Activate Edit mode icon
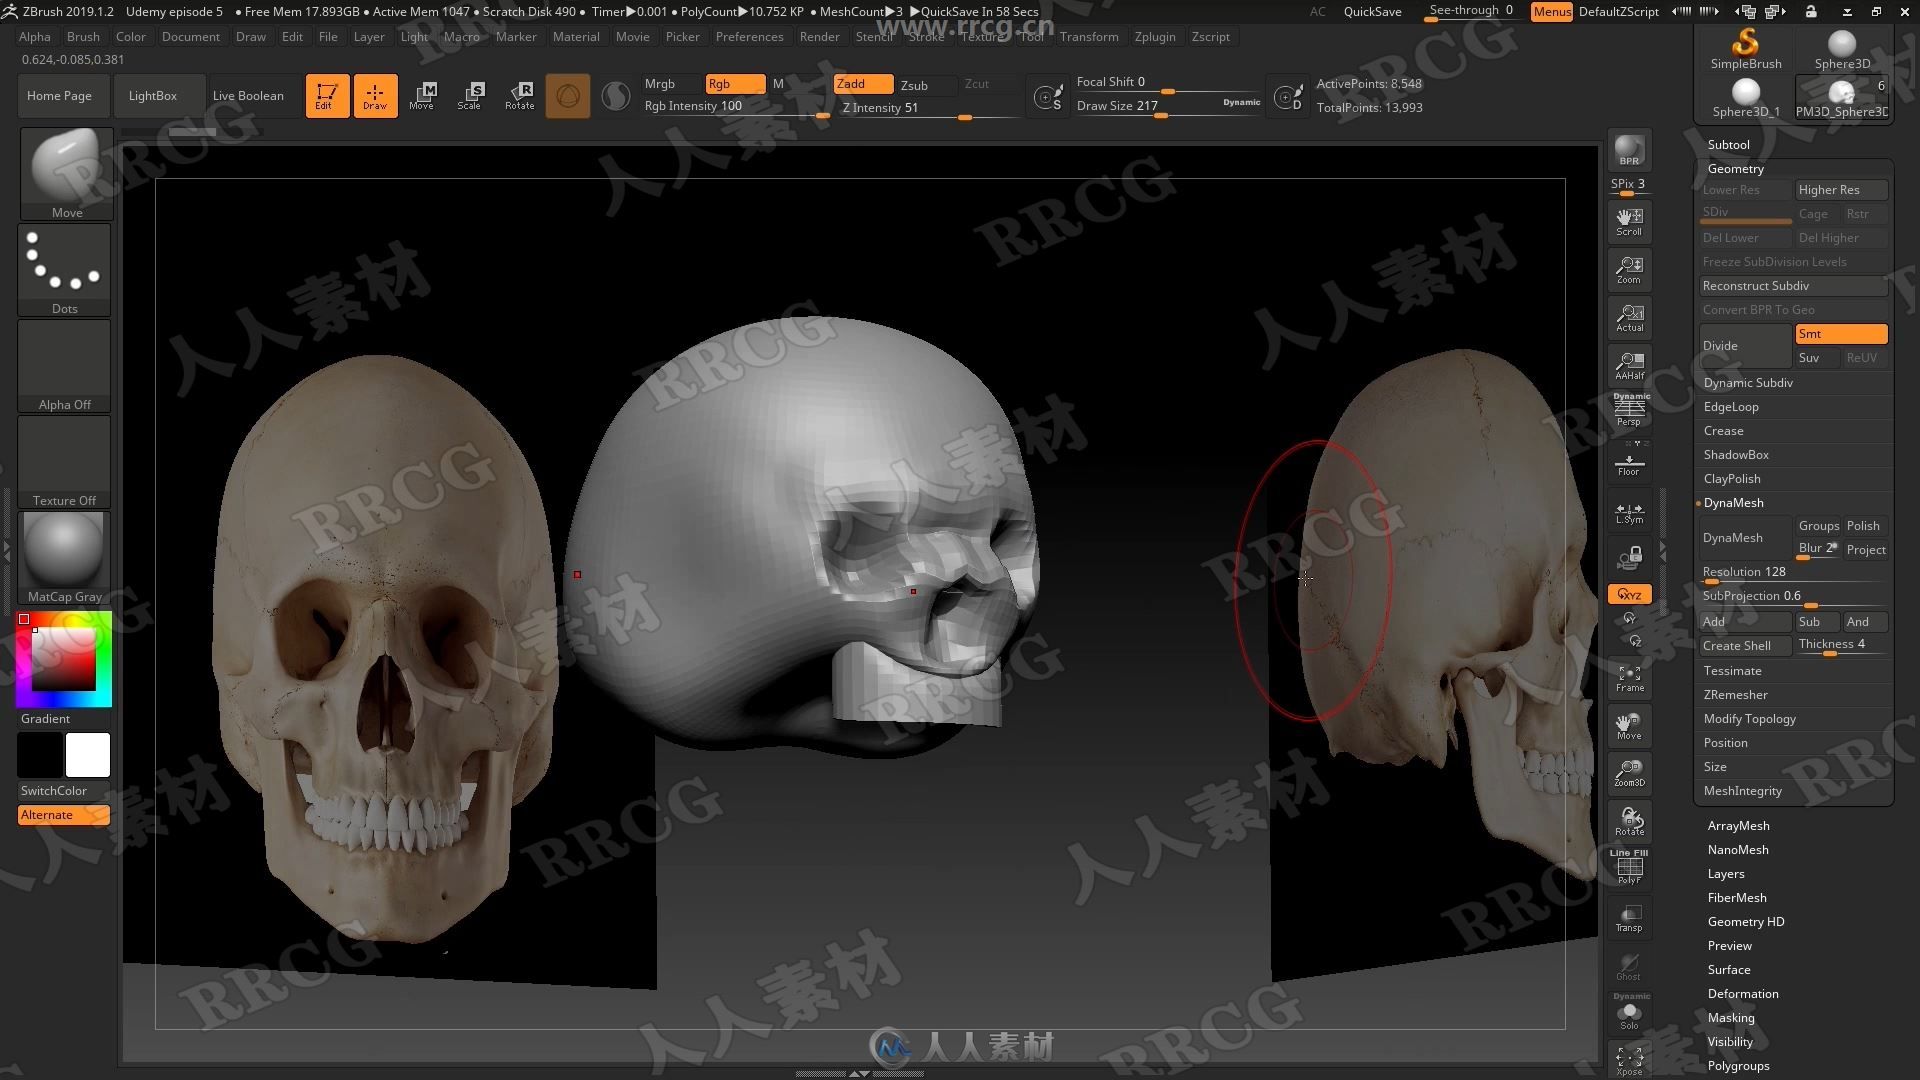 (x=327, y=96)
